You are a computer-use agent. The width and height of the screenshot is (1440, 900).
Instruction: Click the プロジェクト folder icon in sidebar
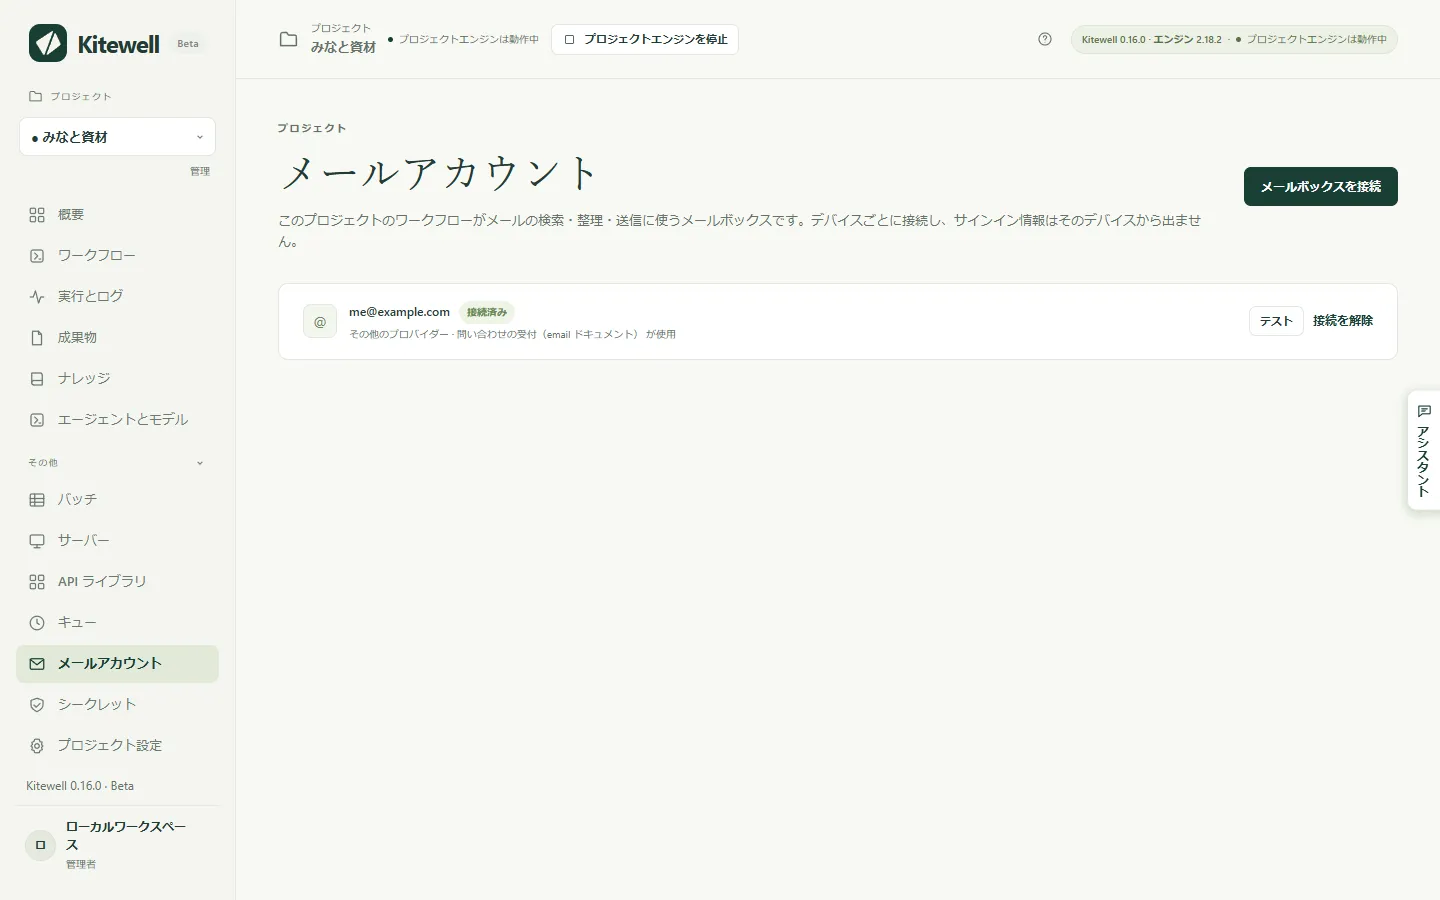pyautogui.click(x=36, y=97)
